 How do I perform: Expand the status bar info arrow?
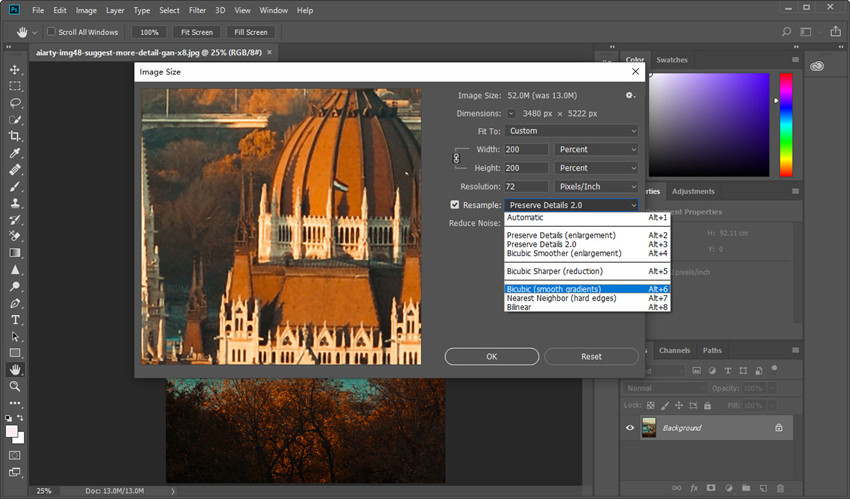click(173, 491)
